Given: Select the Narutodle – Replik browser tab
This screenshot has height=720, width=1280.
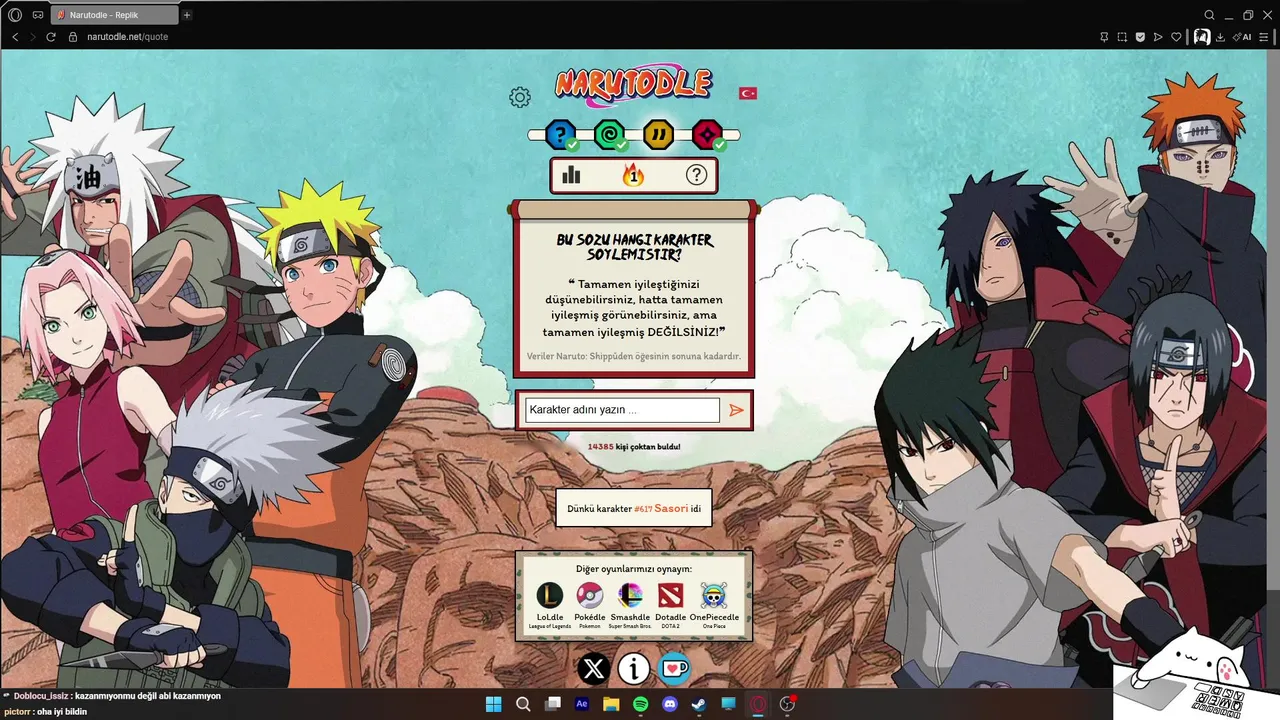Looking at the screenshot, I should click(114, 15).
